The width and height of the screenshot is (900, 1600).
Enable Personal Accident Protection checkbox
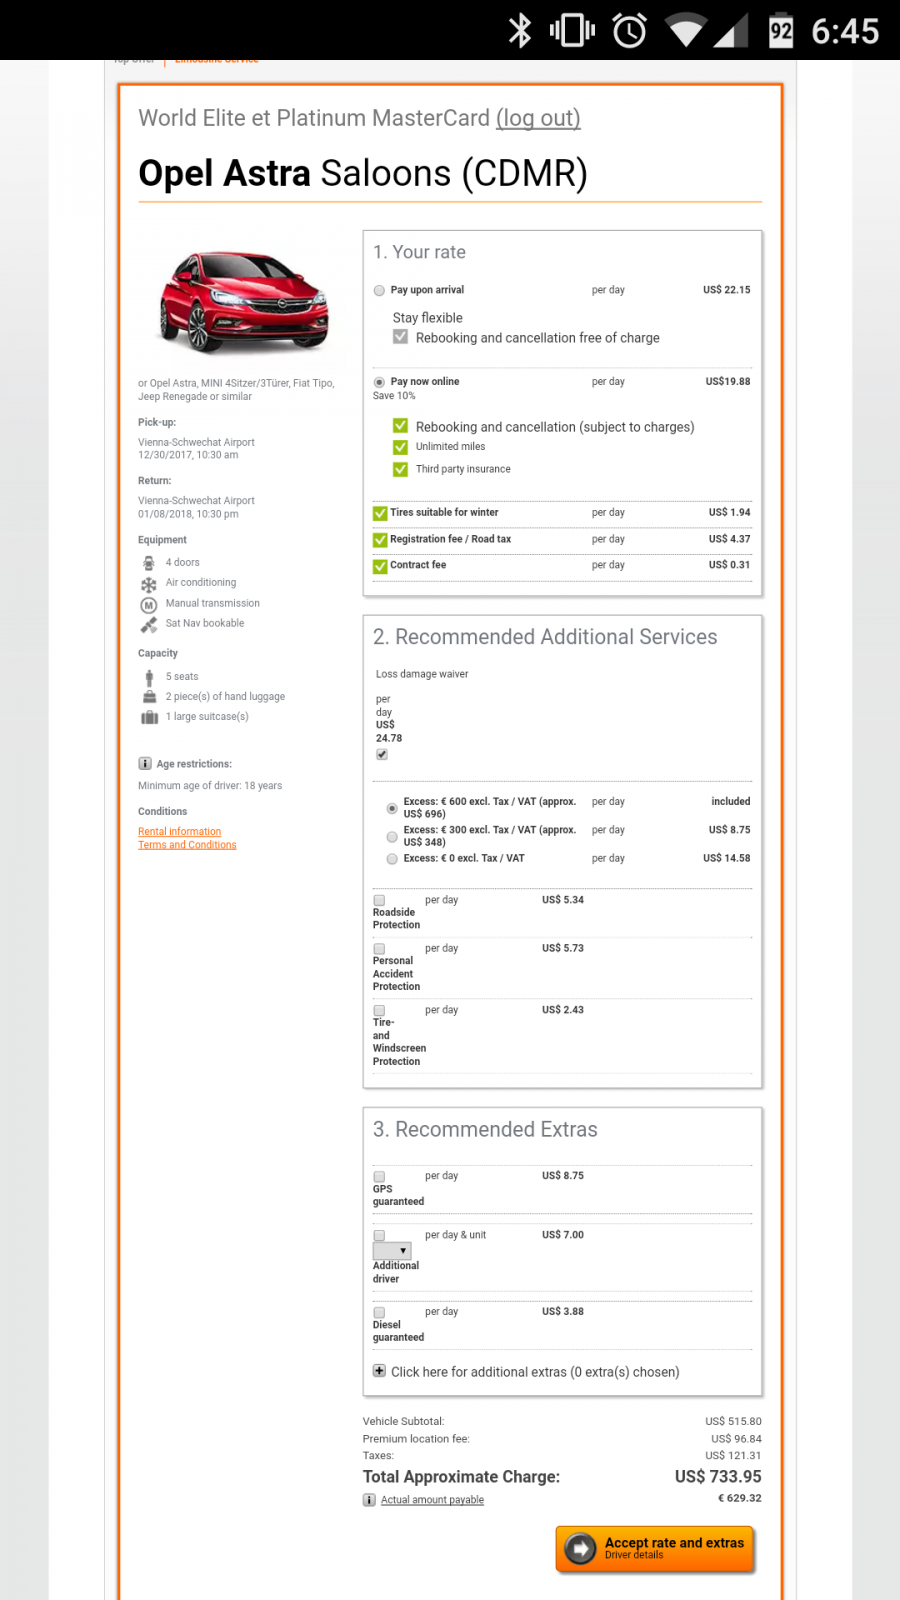tap(379, 949)
